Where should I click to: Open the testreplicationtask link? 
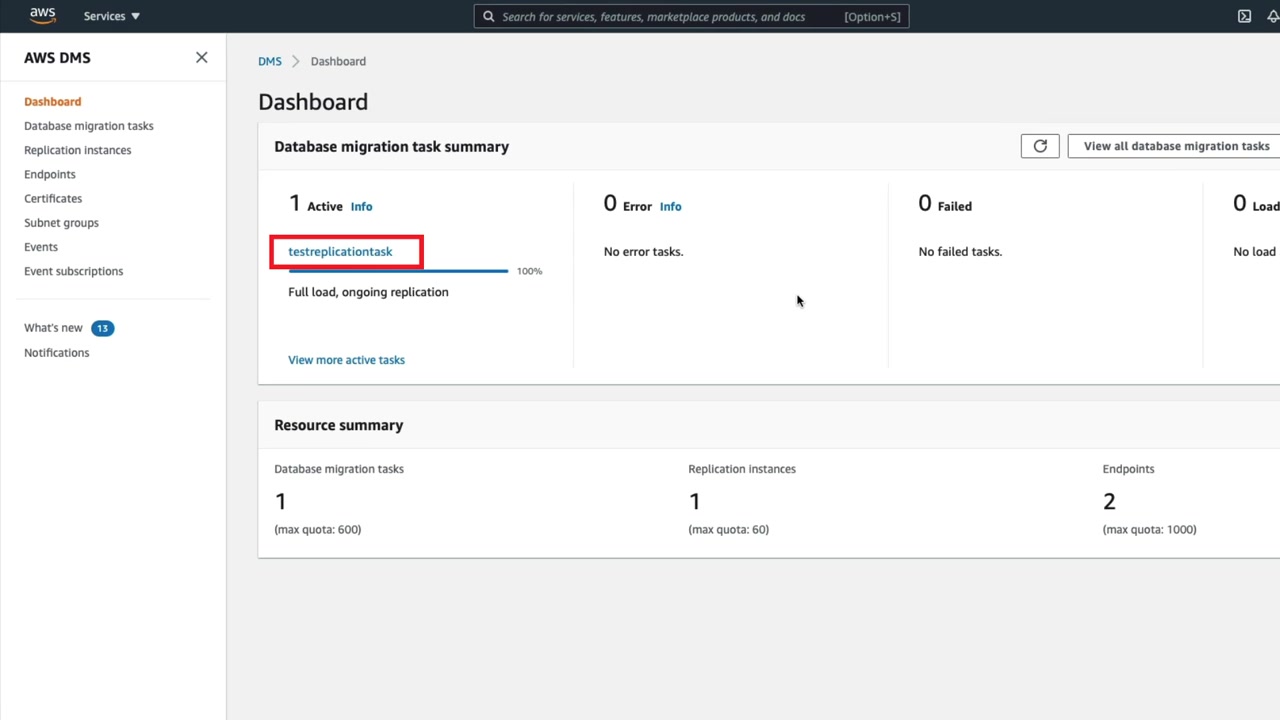click(340, 252)
